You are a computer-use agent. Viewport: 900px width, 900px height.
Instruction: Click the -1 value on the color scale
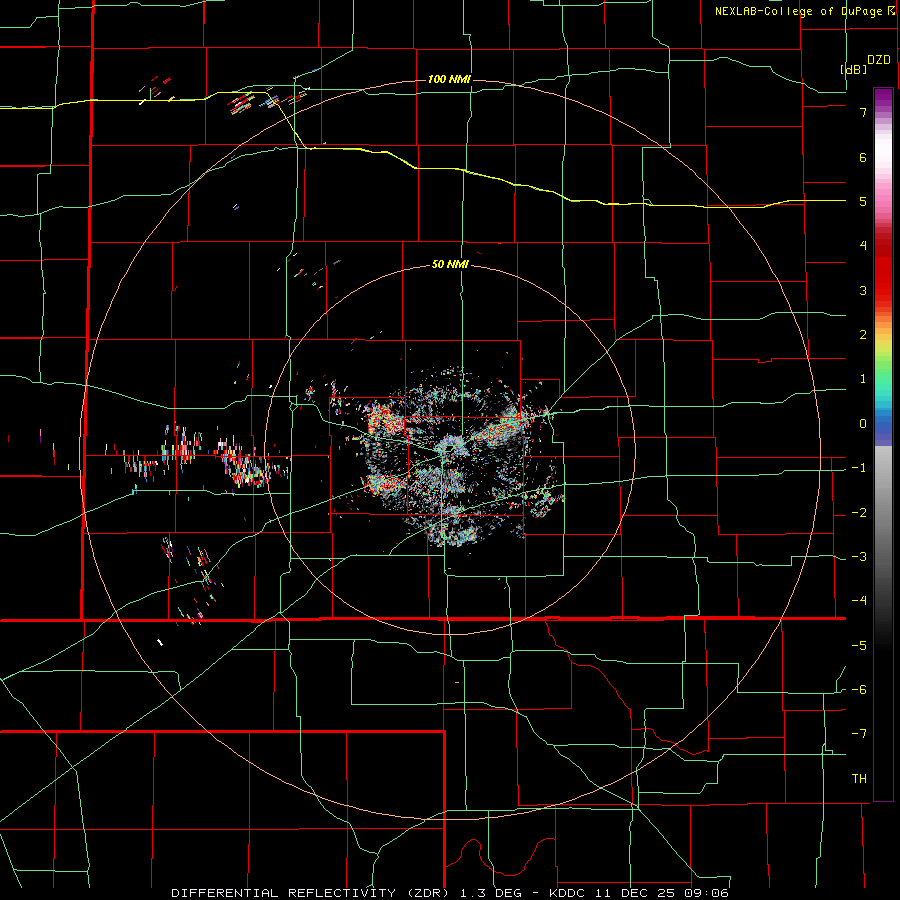[x=859, y=468]
